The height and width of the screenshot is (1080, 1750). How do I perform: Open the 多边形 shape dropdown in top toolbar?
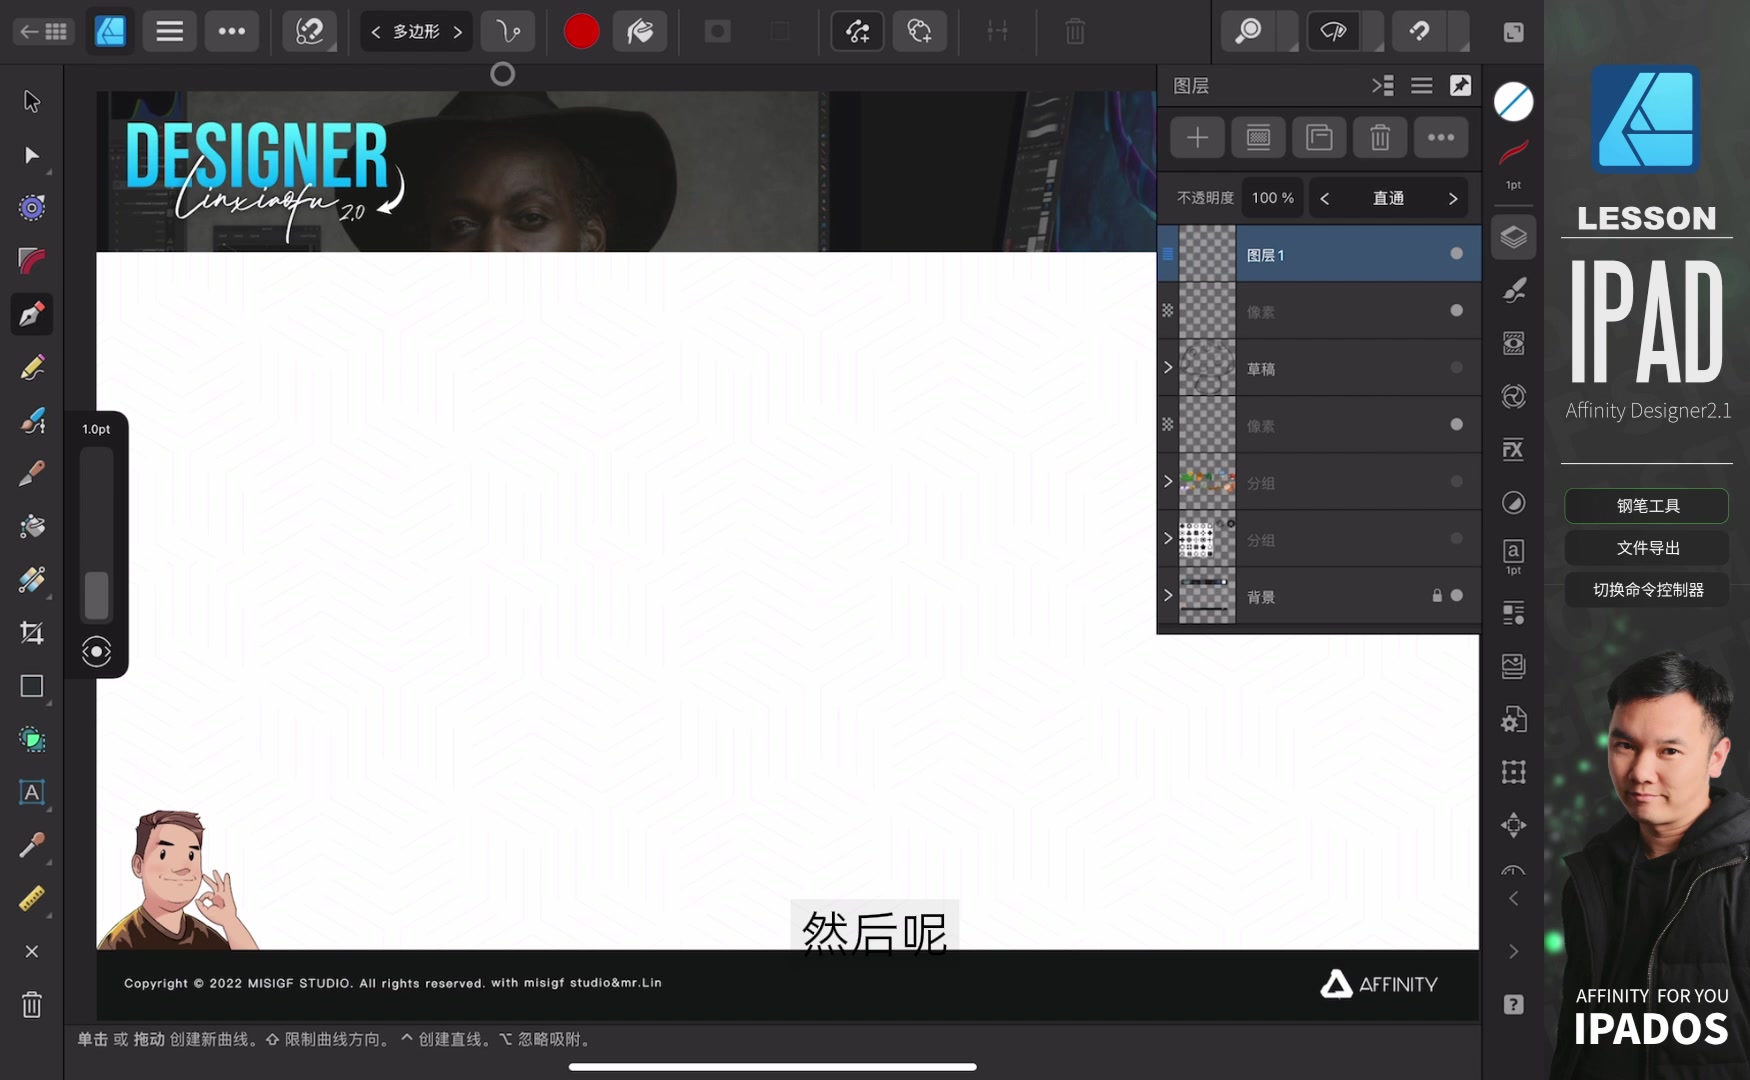click(x=415, y=31)
